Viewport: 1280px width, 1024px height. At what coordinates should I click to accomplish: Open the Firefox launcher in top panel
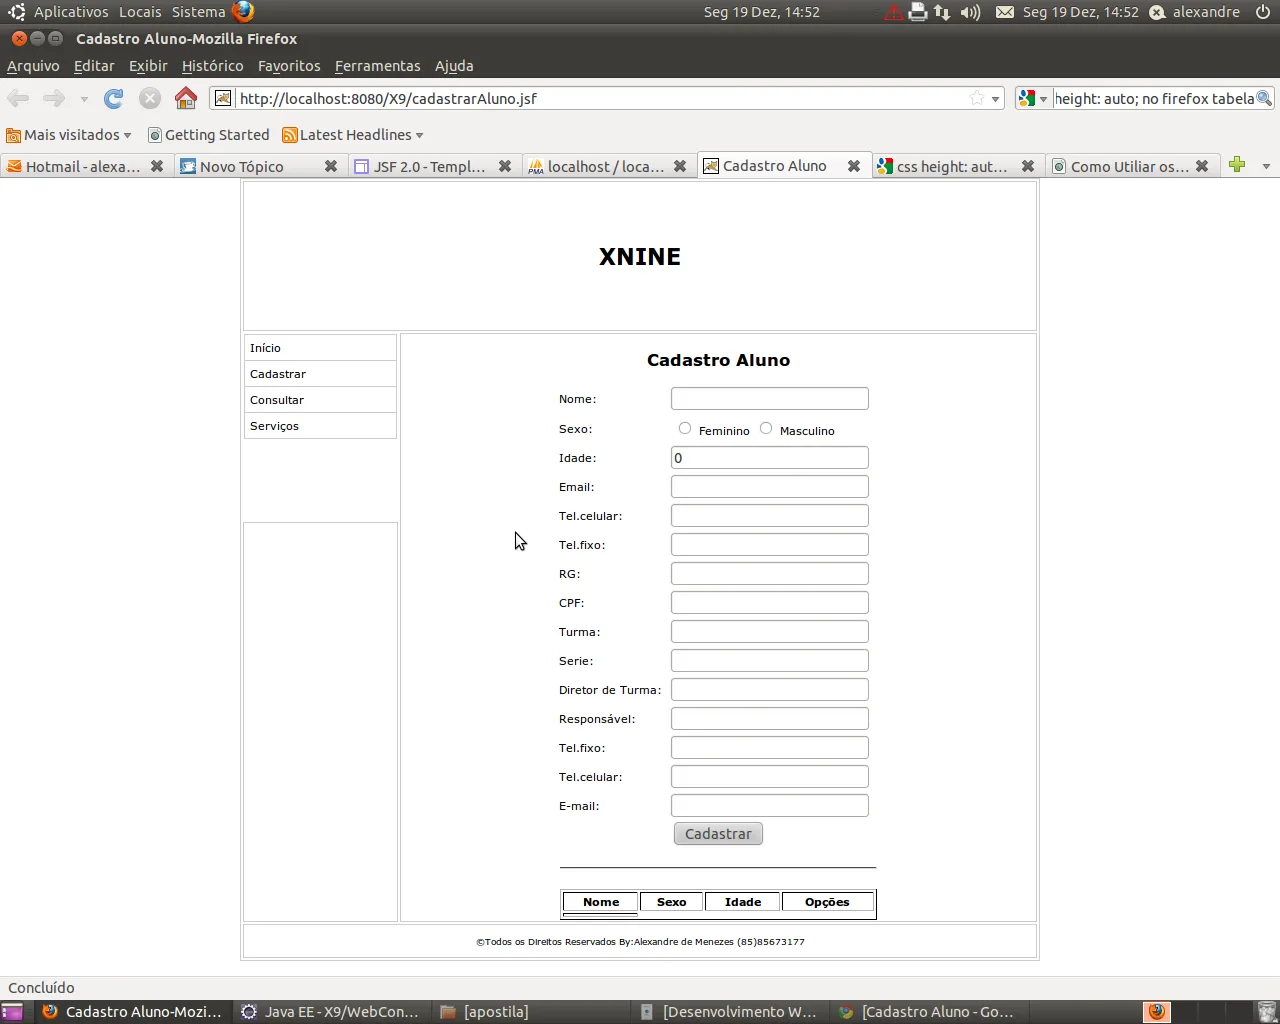243,12
